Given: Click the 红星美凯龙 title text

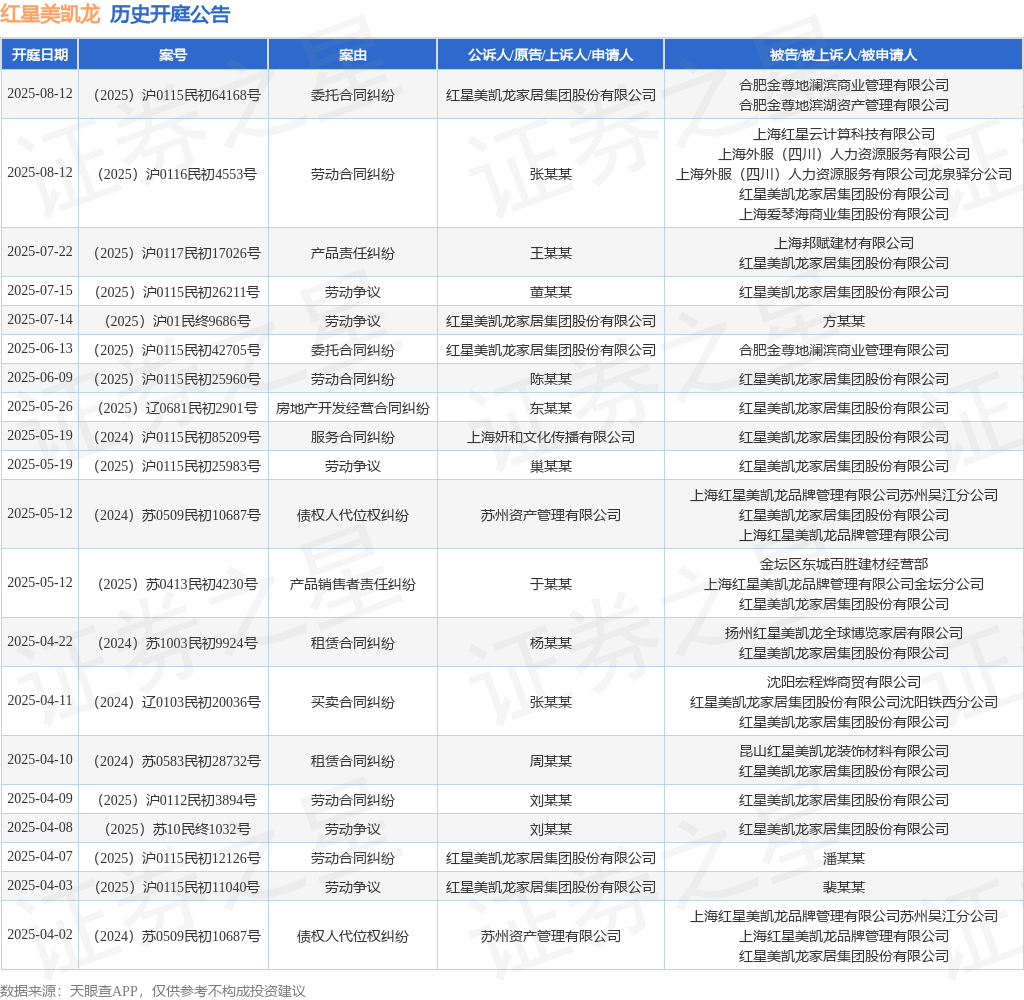Looking at the screenshot, I should (x=50, y=14).
